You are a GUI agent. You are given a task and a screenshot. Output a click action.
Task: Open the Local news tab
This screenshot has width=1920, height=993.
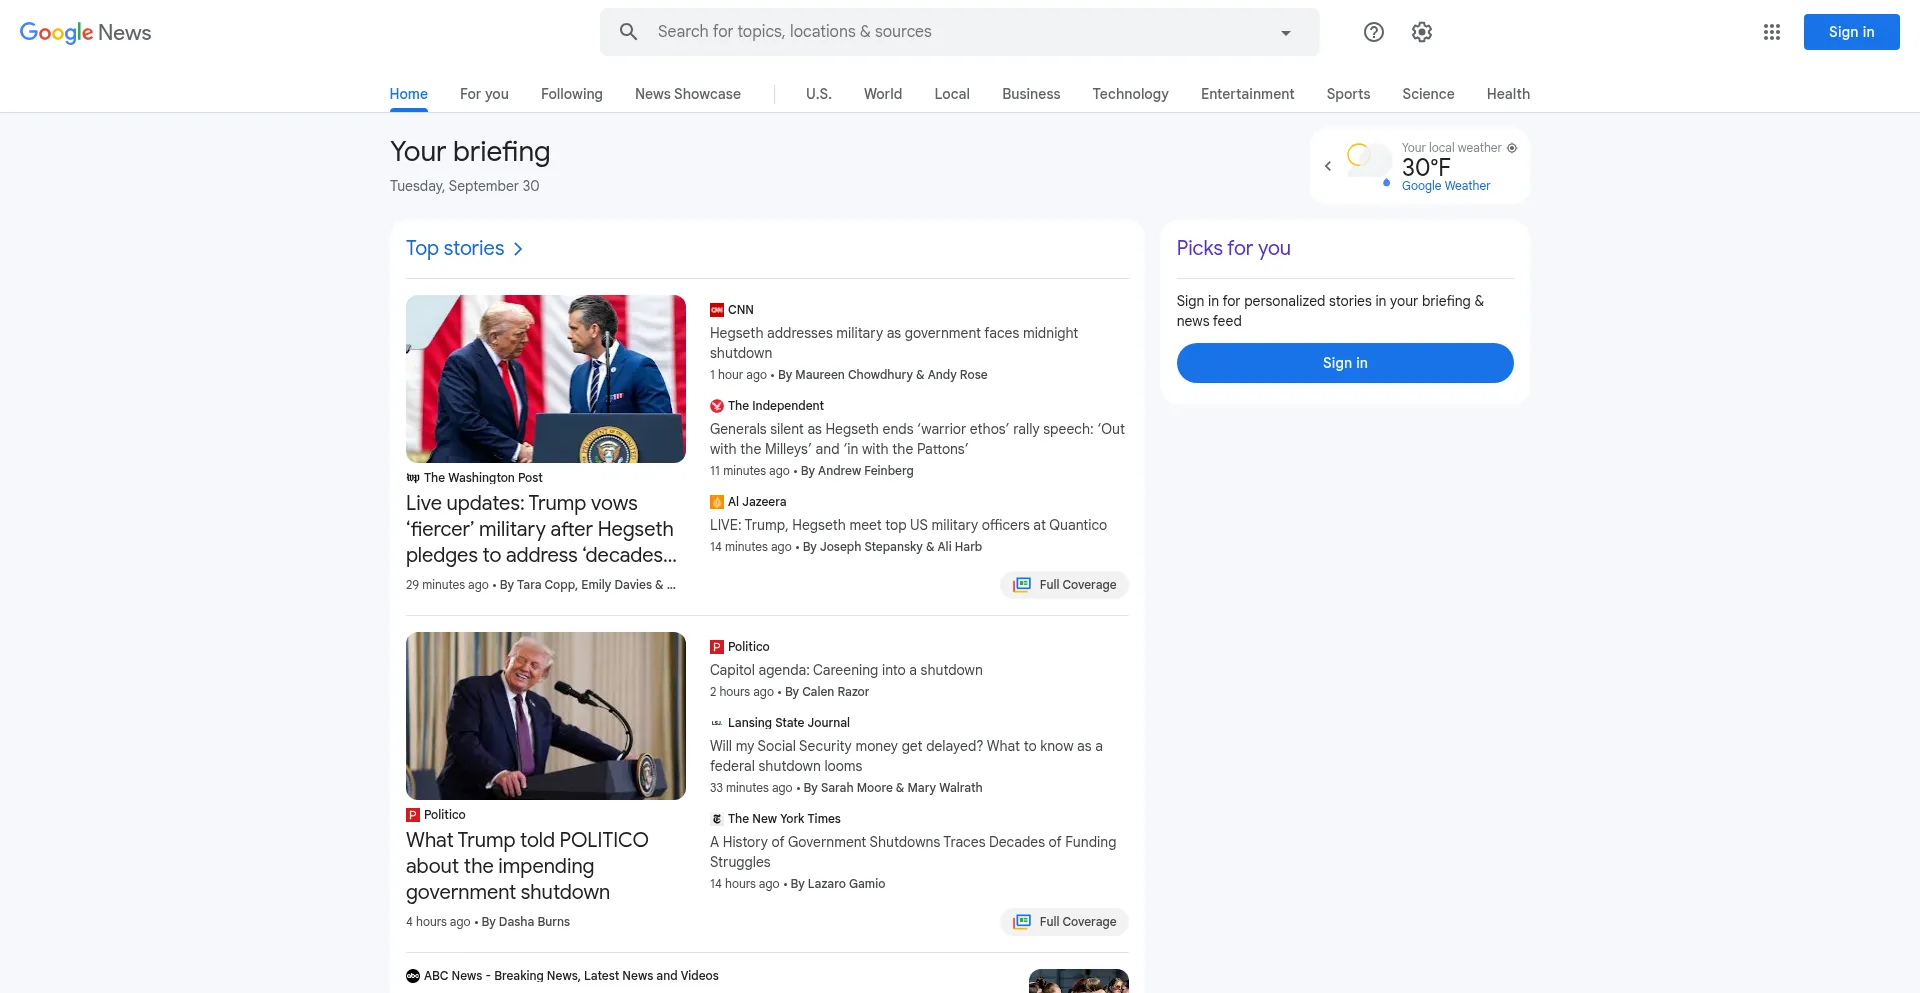[952, 94]
